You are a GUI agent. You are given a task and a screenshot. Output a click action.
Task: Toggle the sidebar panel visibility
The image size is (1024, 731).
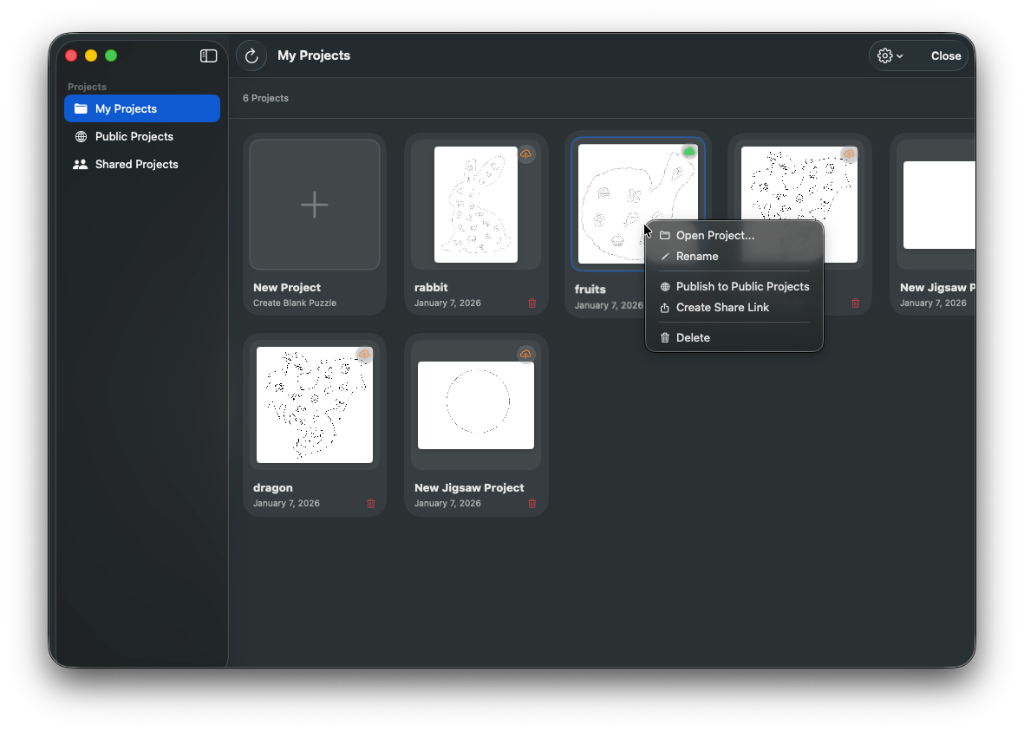pos(208,56)
